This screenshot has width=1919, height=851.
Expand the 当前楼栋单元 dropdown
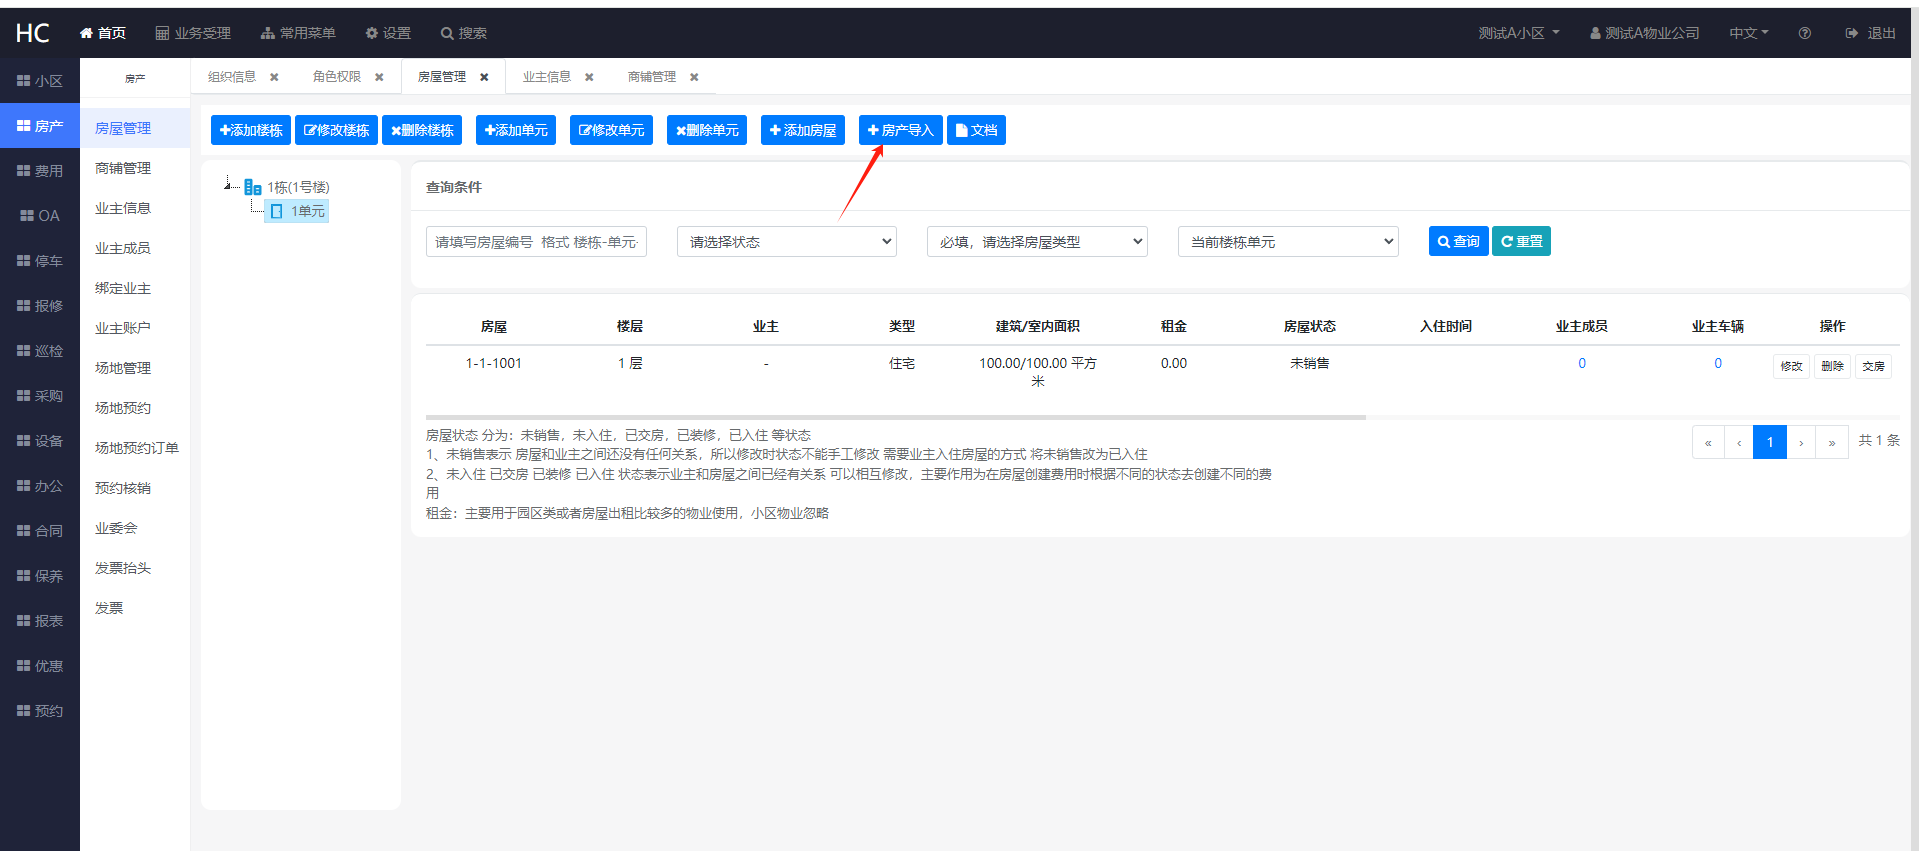[x=1288, y=242]
